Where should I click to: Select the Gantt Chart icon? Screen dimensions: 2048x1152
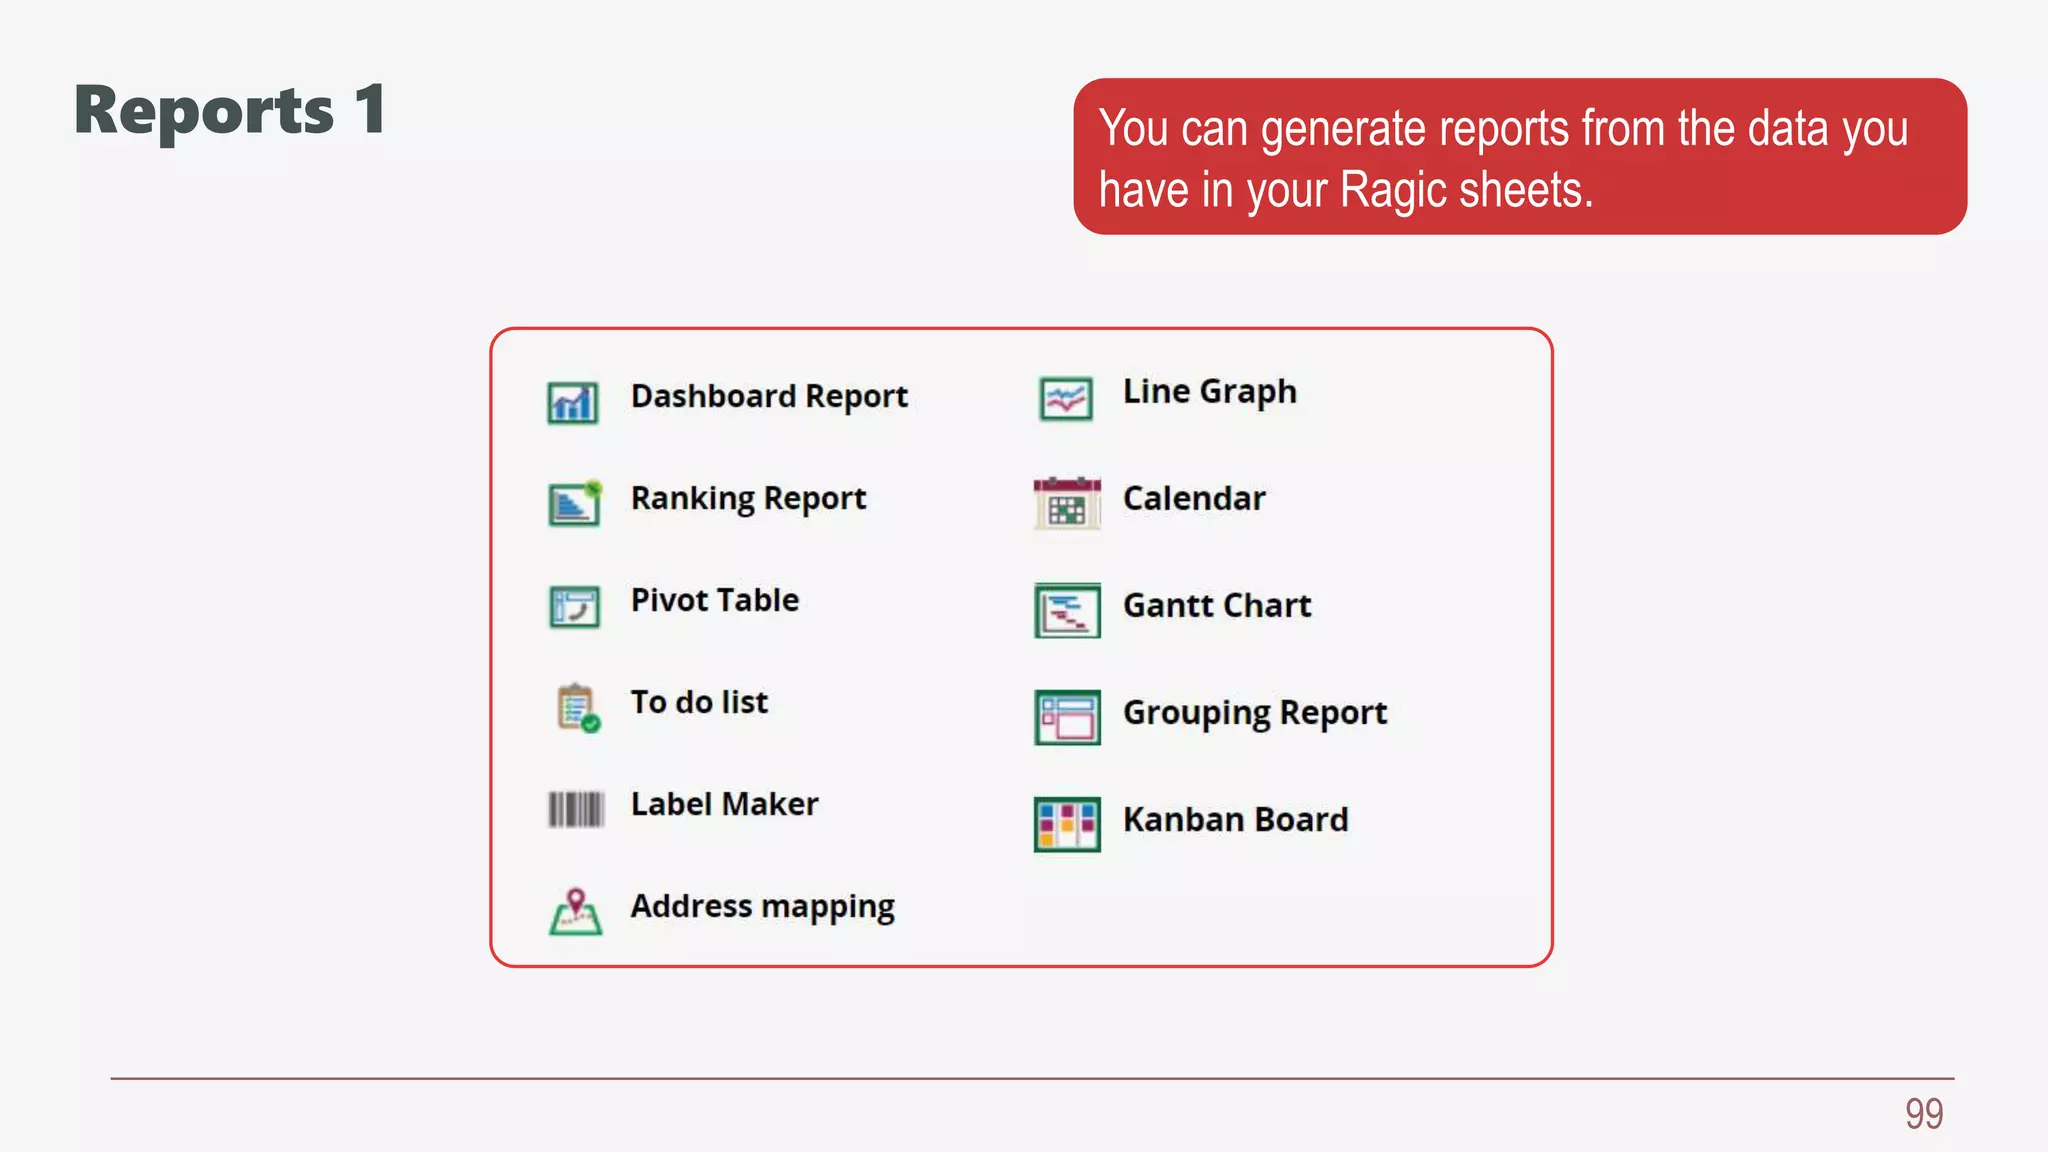point(1067,610)
